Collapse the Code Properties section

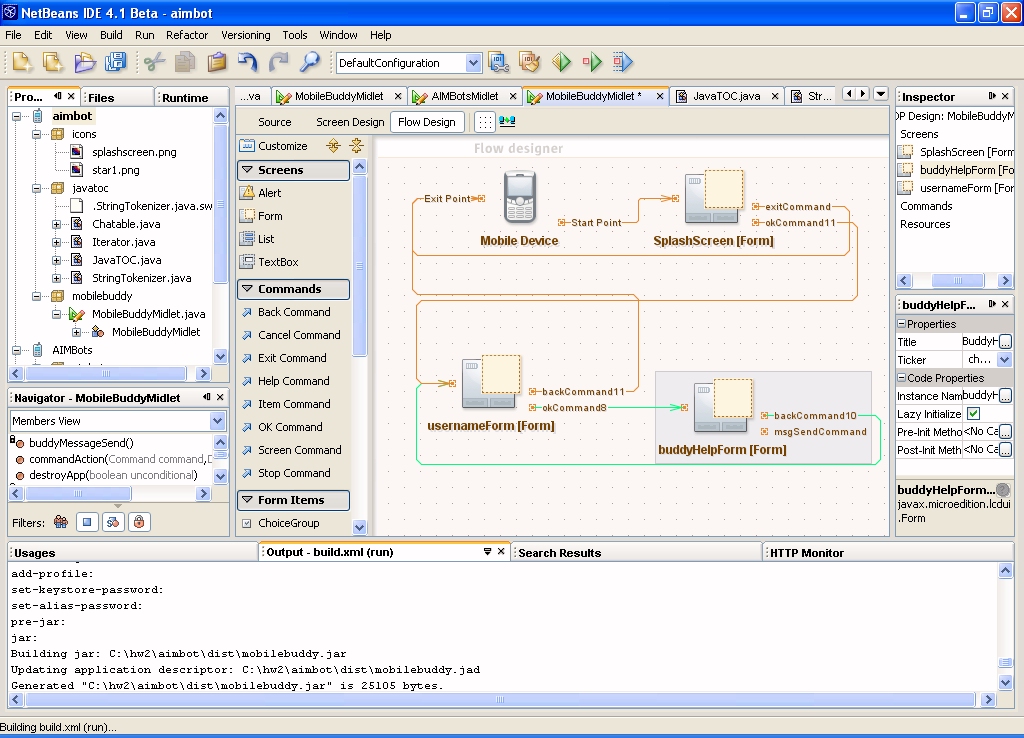(x=901, y=378)
